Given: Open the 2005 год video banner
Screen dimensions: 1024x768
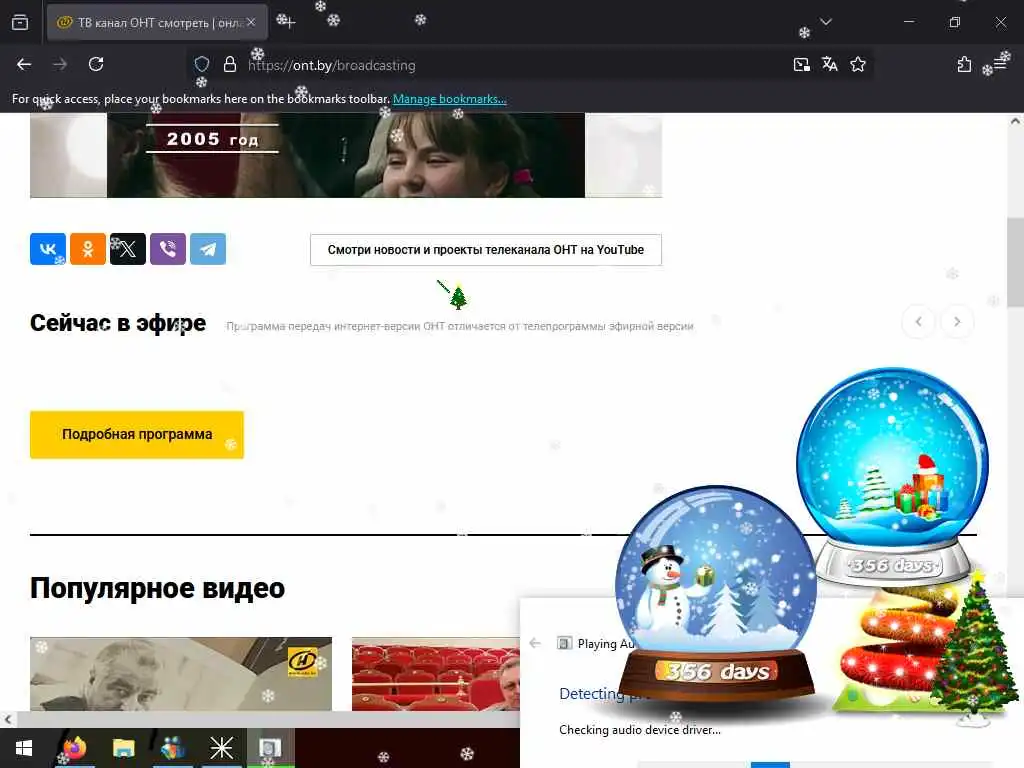Looking at the screenshot, I should [x=346, y=155].
